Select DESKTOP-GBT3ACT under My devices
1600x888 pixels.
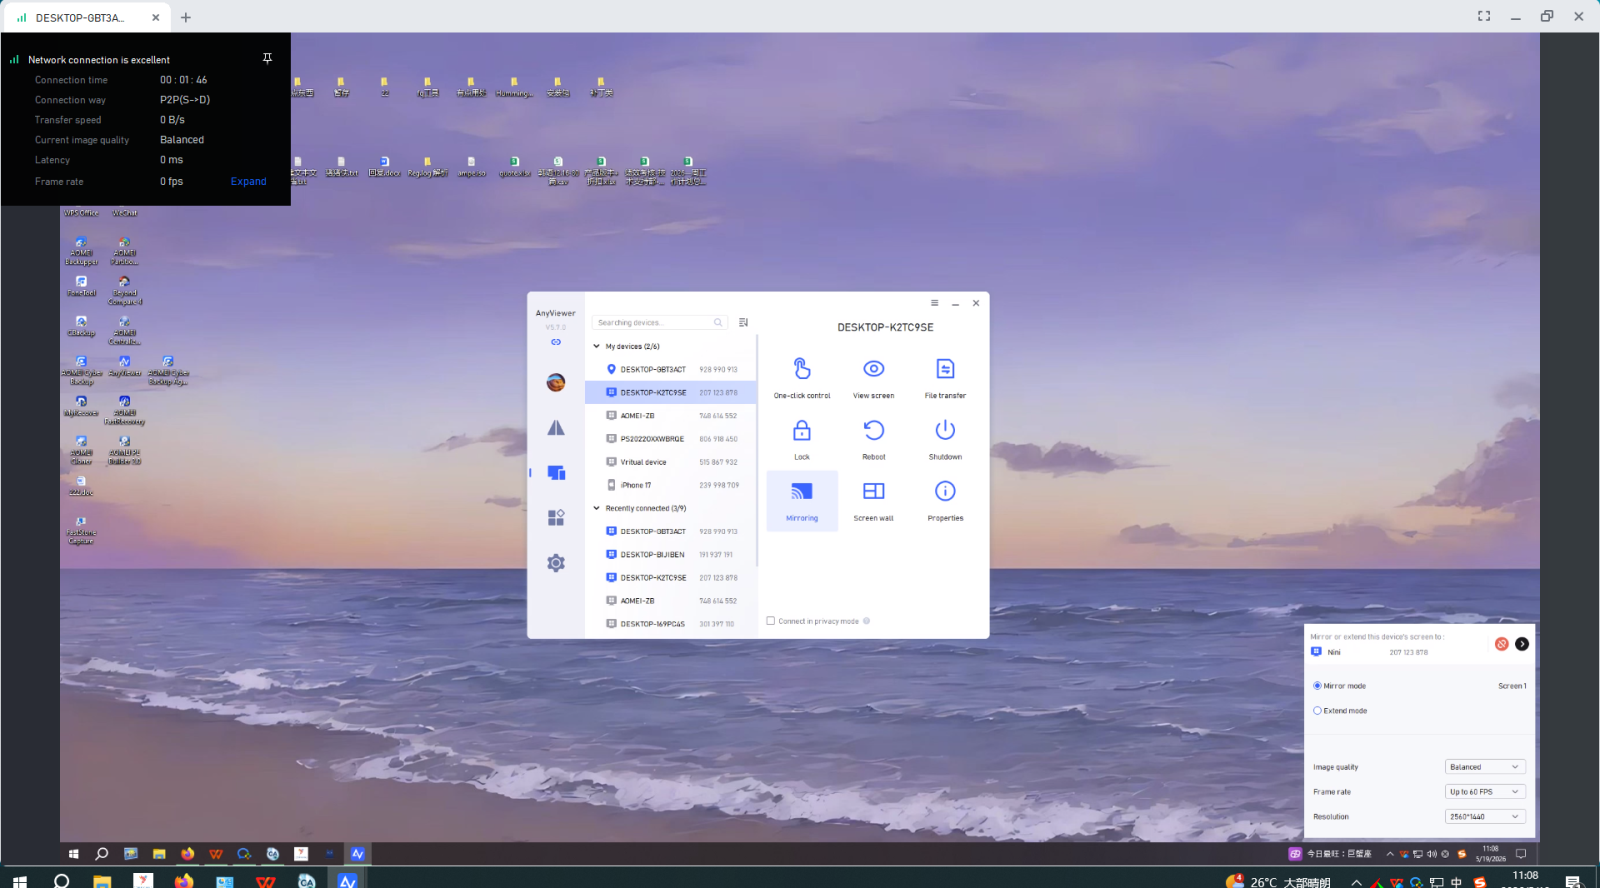click(671, 369)
